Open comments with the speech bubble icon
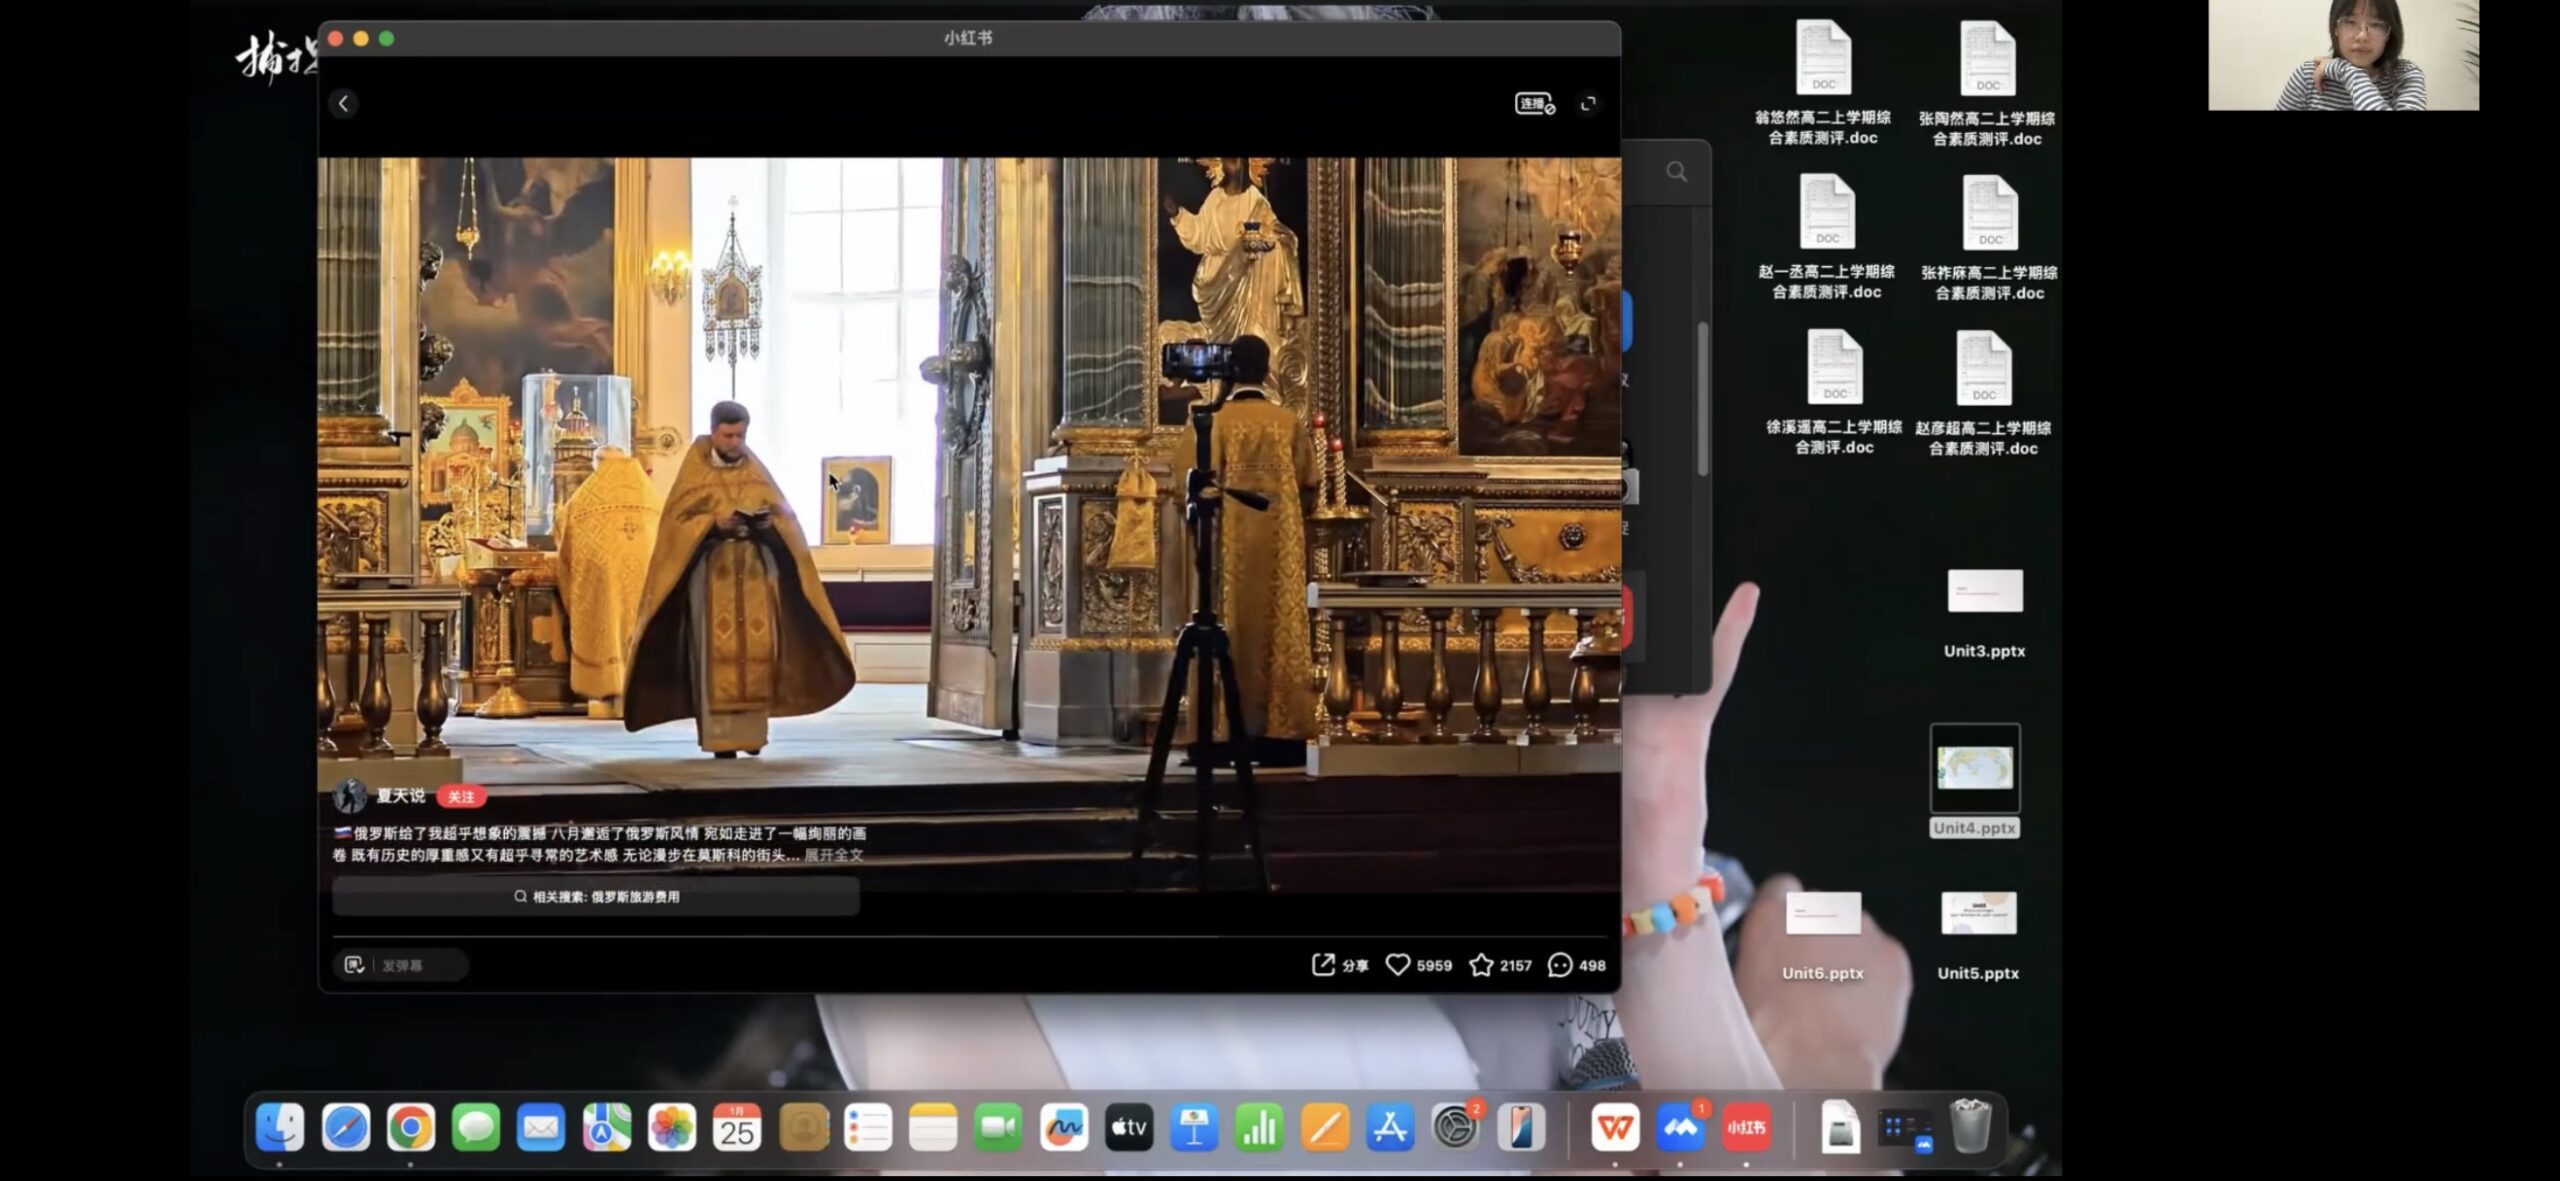 (x=1559, y=965)
